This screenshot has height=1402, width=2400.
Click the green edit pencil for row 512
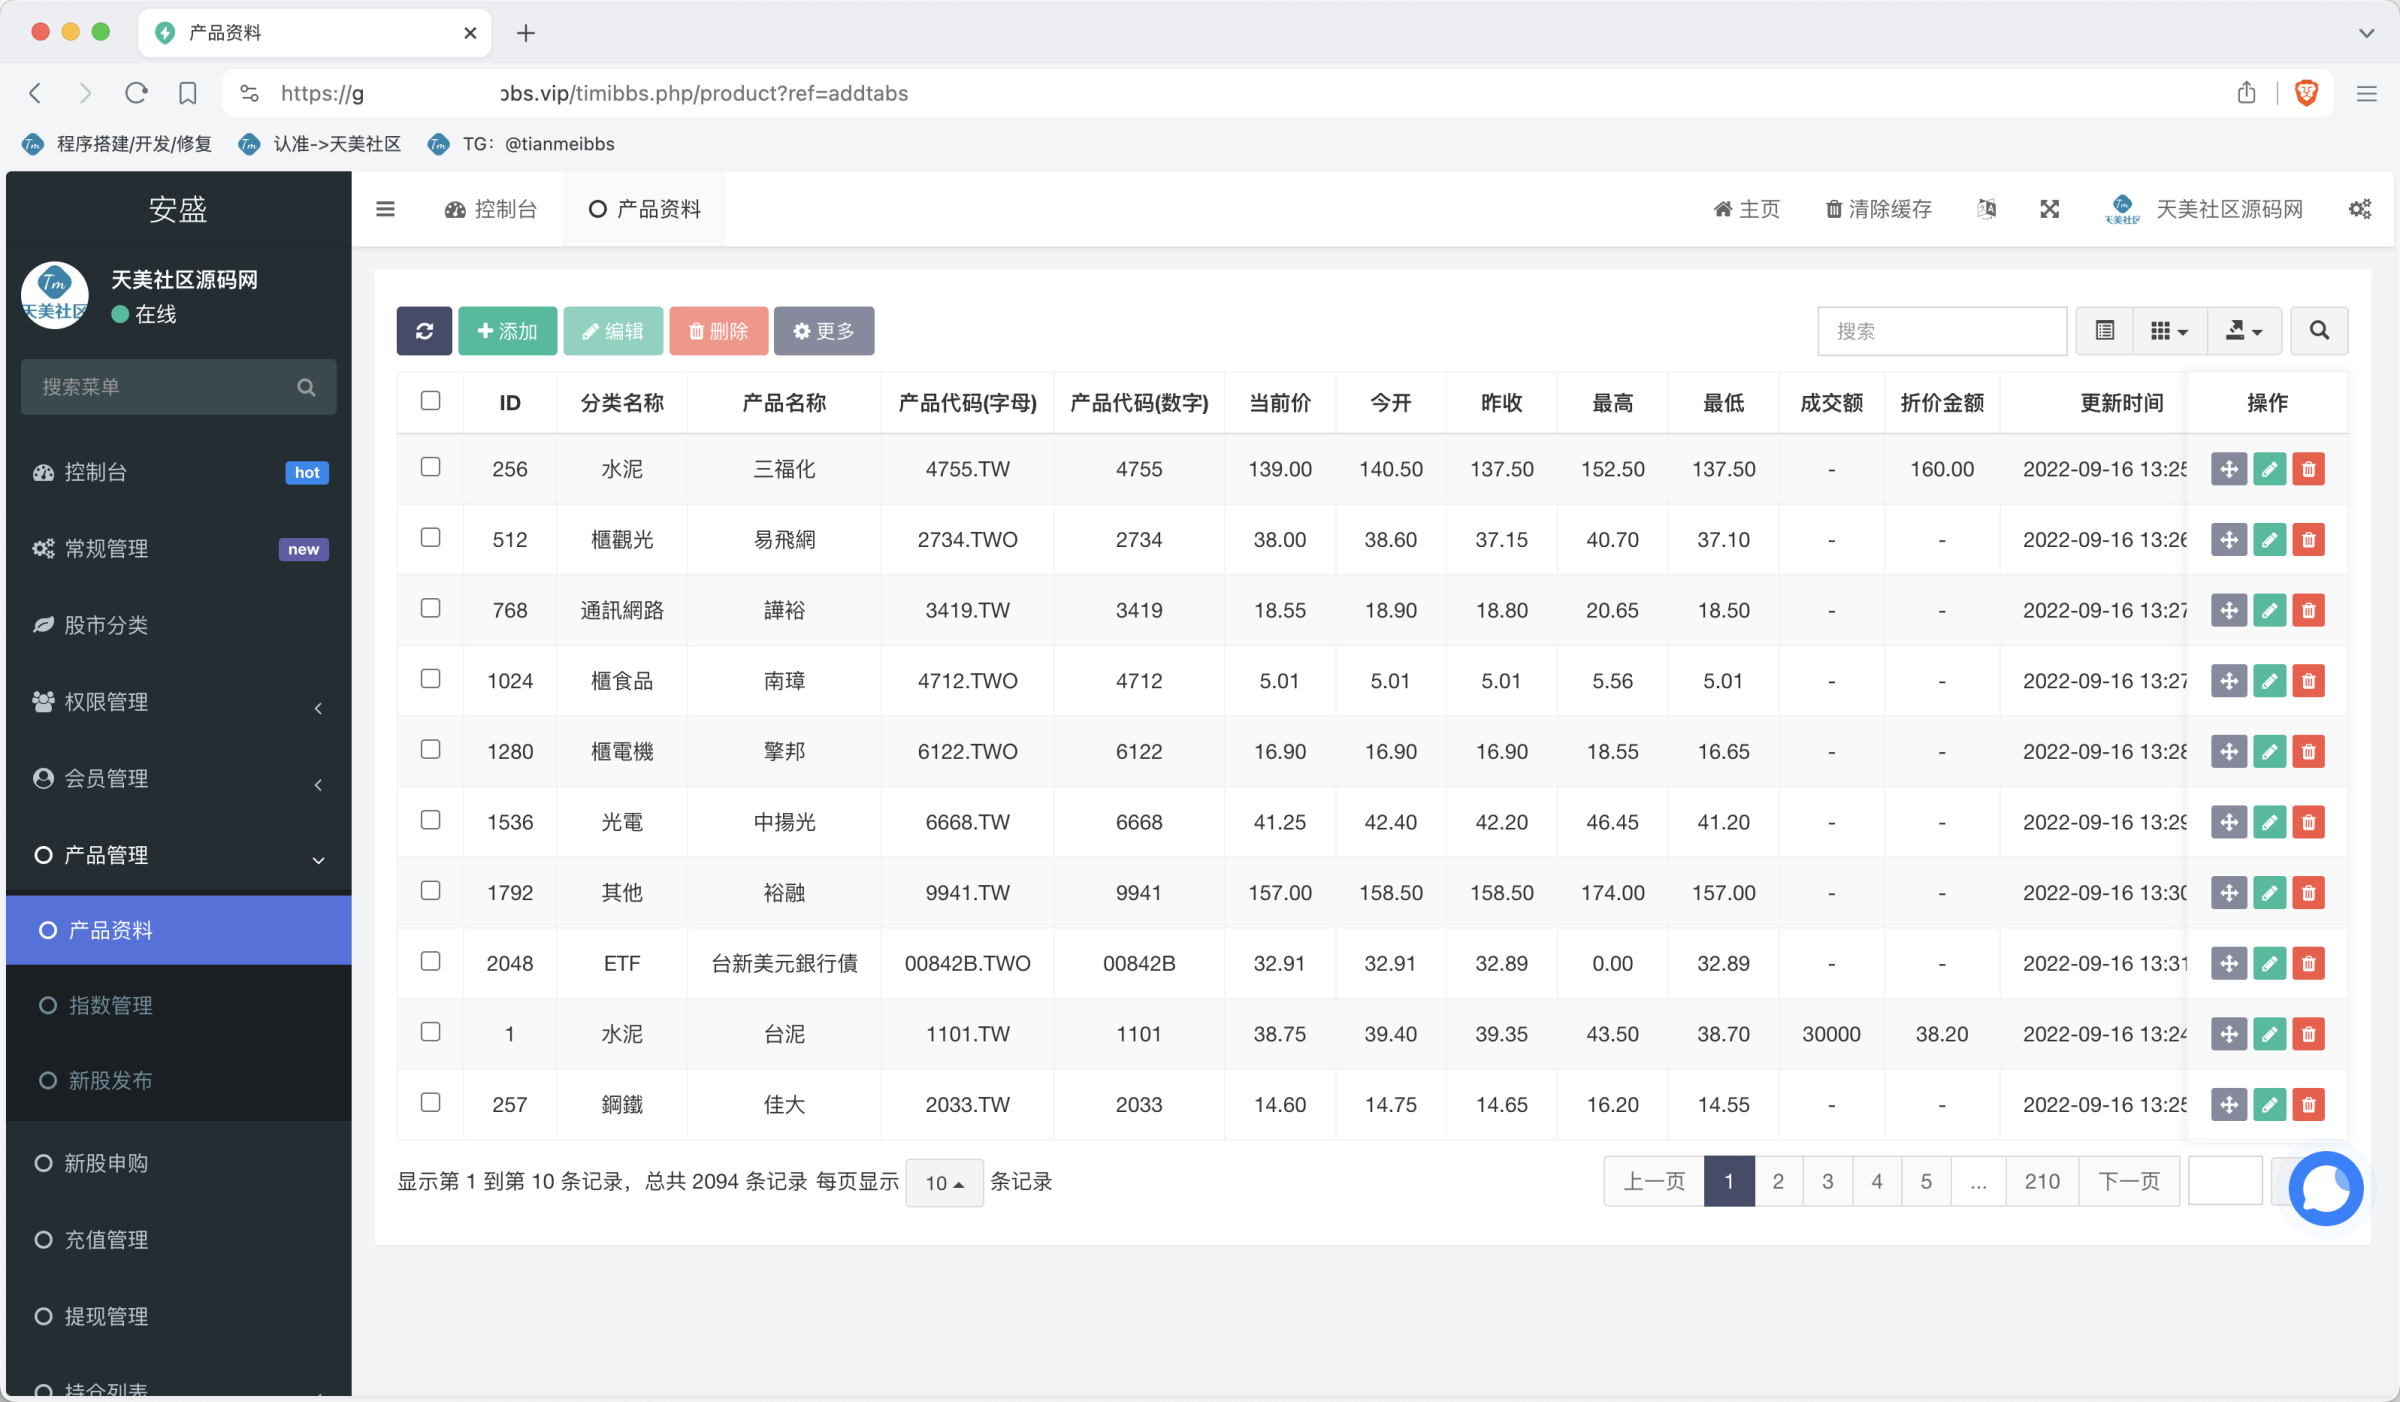(x=2269, y=540)
